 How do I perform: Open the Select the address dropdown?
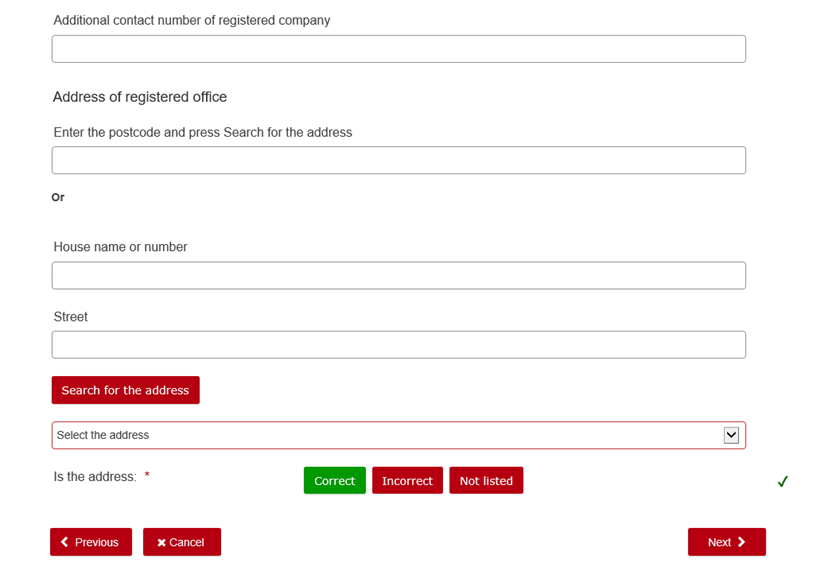coord(399,435)
